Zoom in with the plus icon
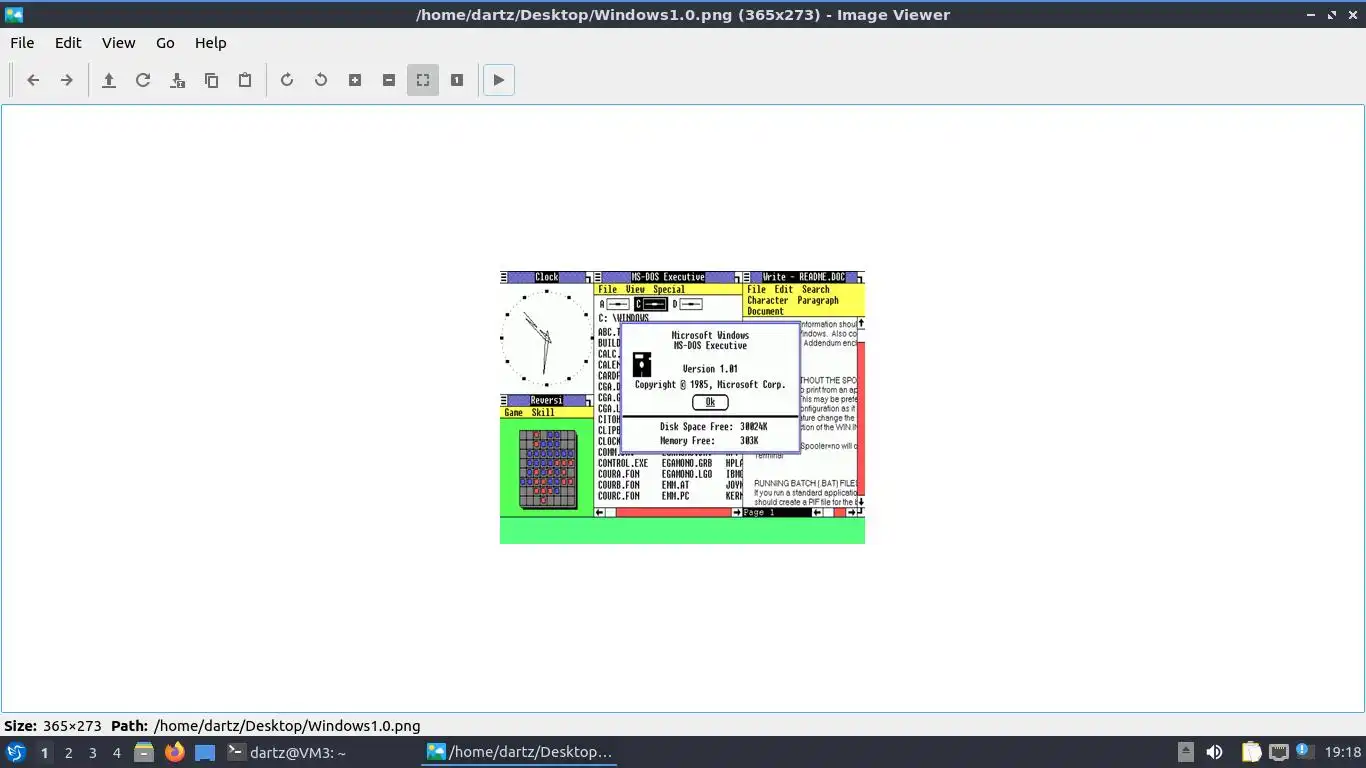 [355, 80]
